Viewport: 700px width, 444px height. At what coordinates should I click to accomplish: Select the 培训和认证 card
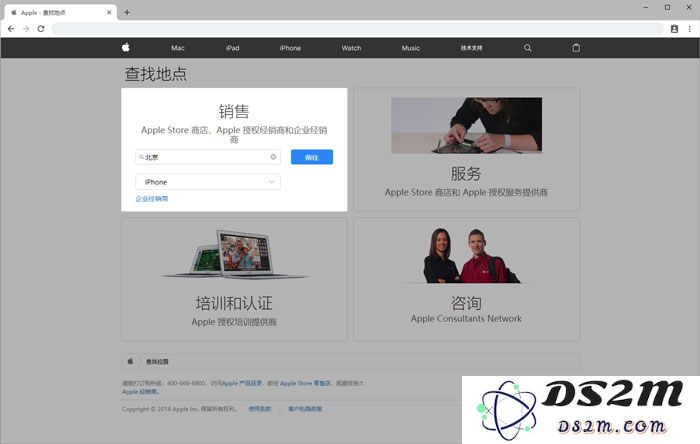(x=234, y=279)
